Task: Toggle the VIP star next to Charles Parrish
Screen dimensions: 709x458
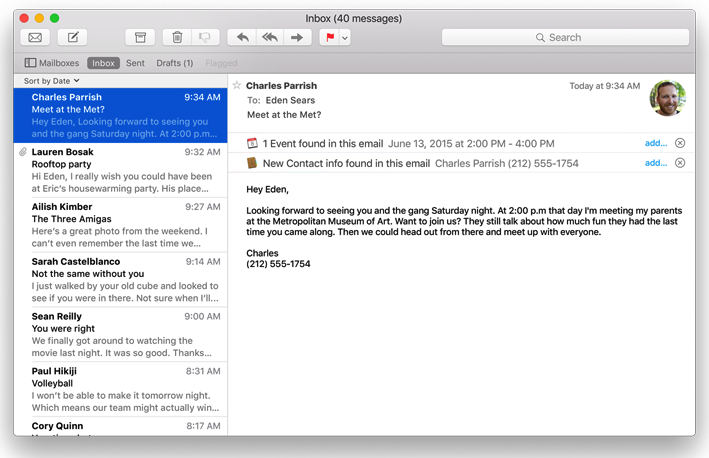Action: coord(236,85)
